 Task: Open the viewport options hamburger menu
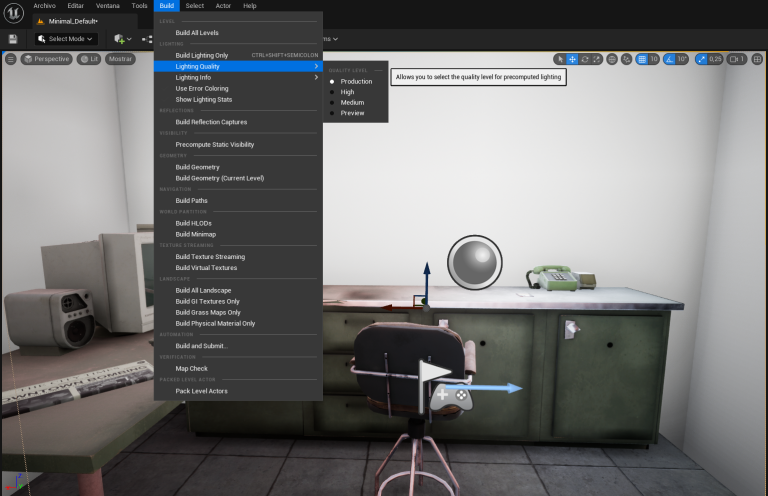[x=10, y=59]
